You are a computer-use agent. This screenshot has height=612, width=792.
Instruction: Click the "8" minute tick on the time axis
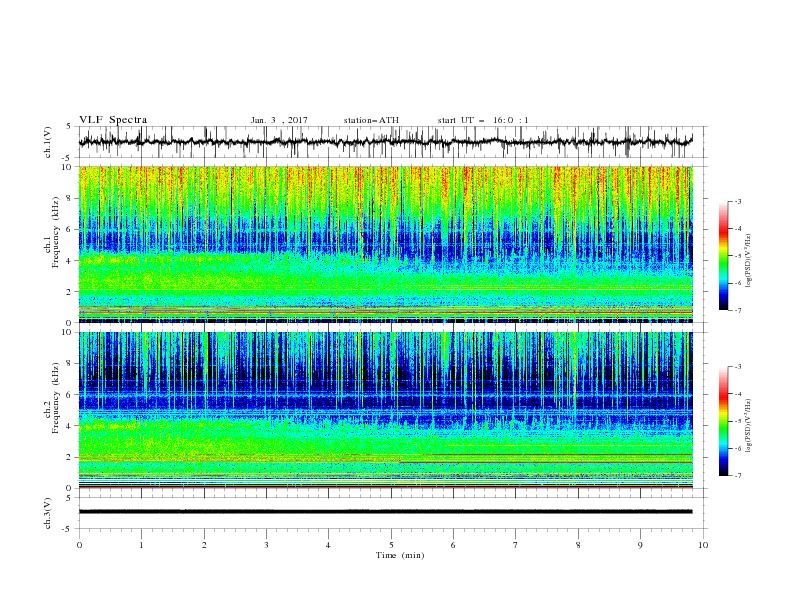pyautogui.click(x=578, y=545)
